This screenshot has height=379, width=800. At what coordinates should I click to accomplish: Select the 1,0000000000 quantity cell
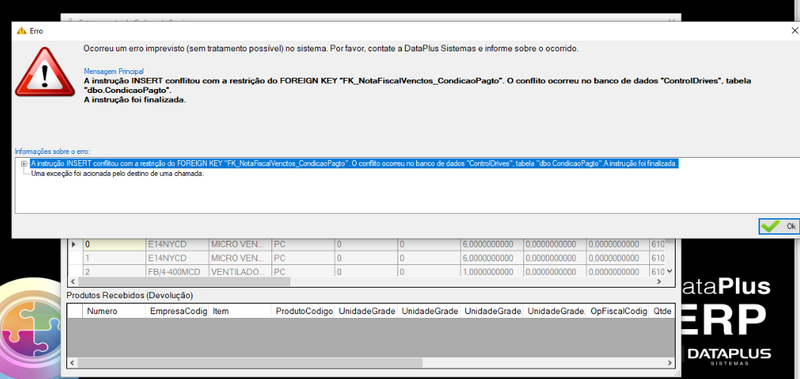(x=491, y=271)
